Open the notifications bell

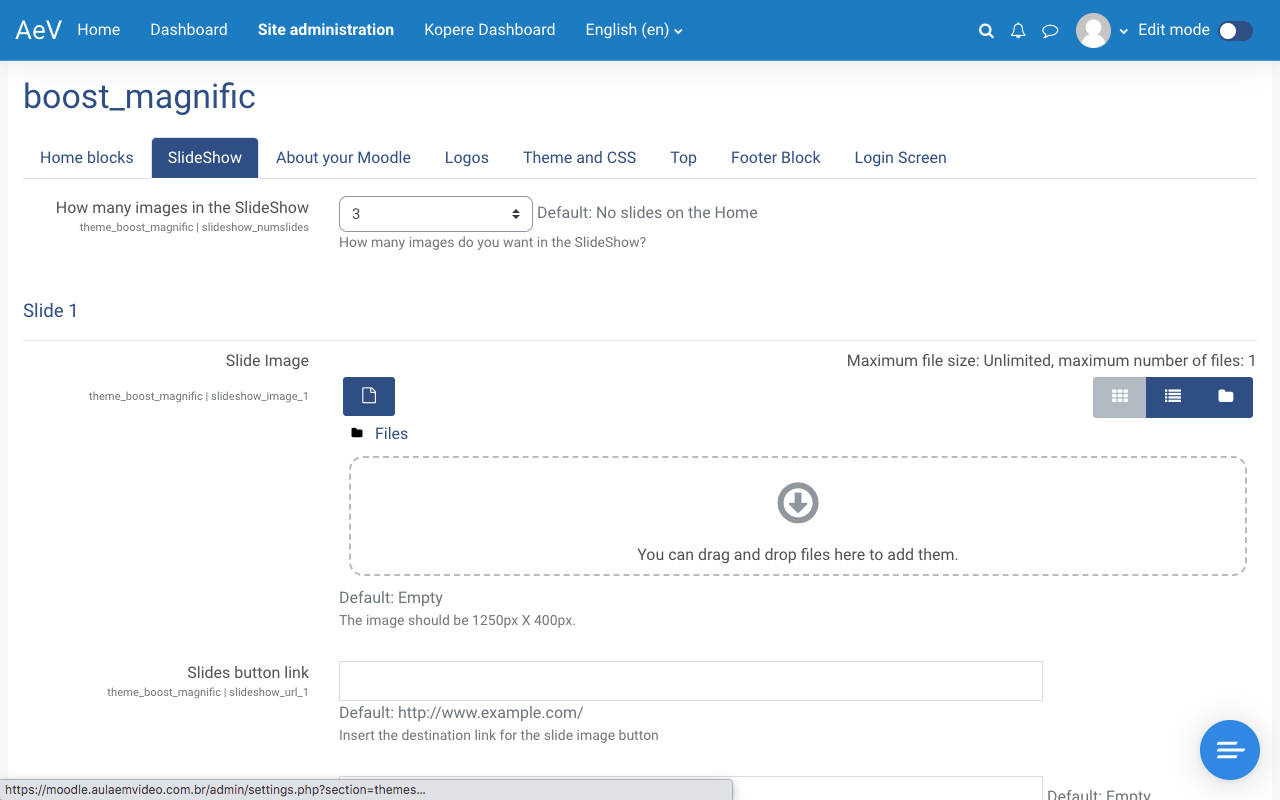(x=1018, y=31)
